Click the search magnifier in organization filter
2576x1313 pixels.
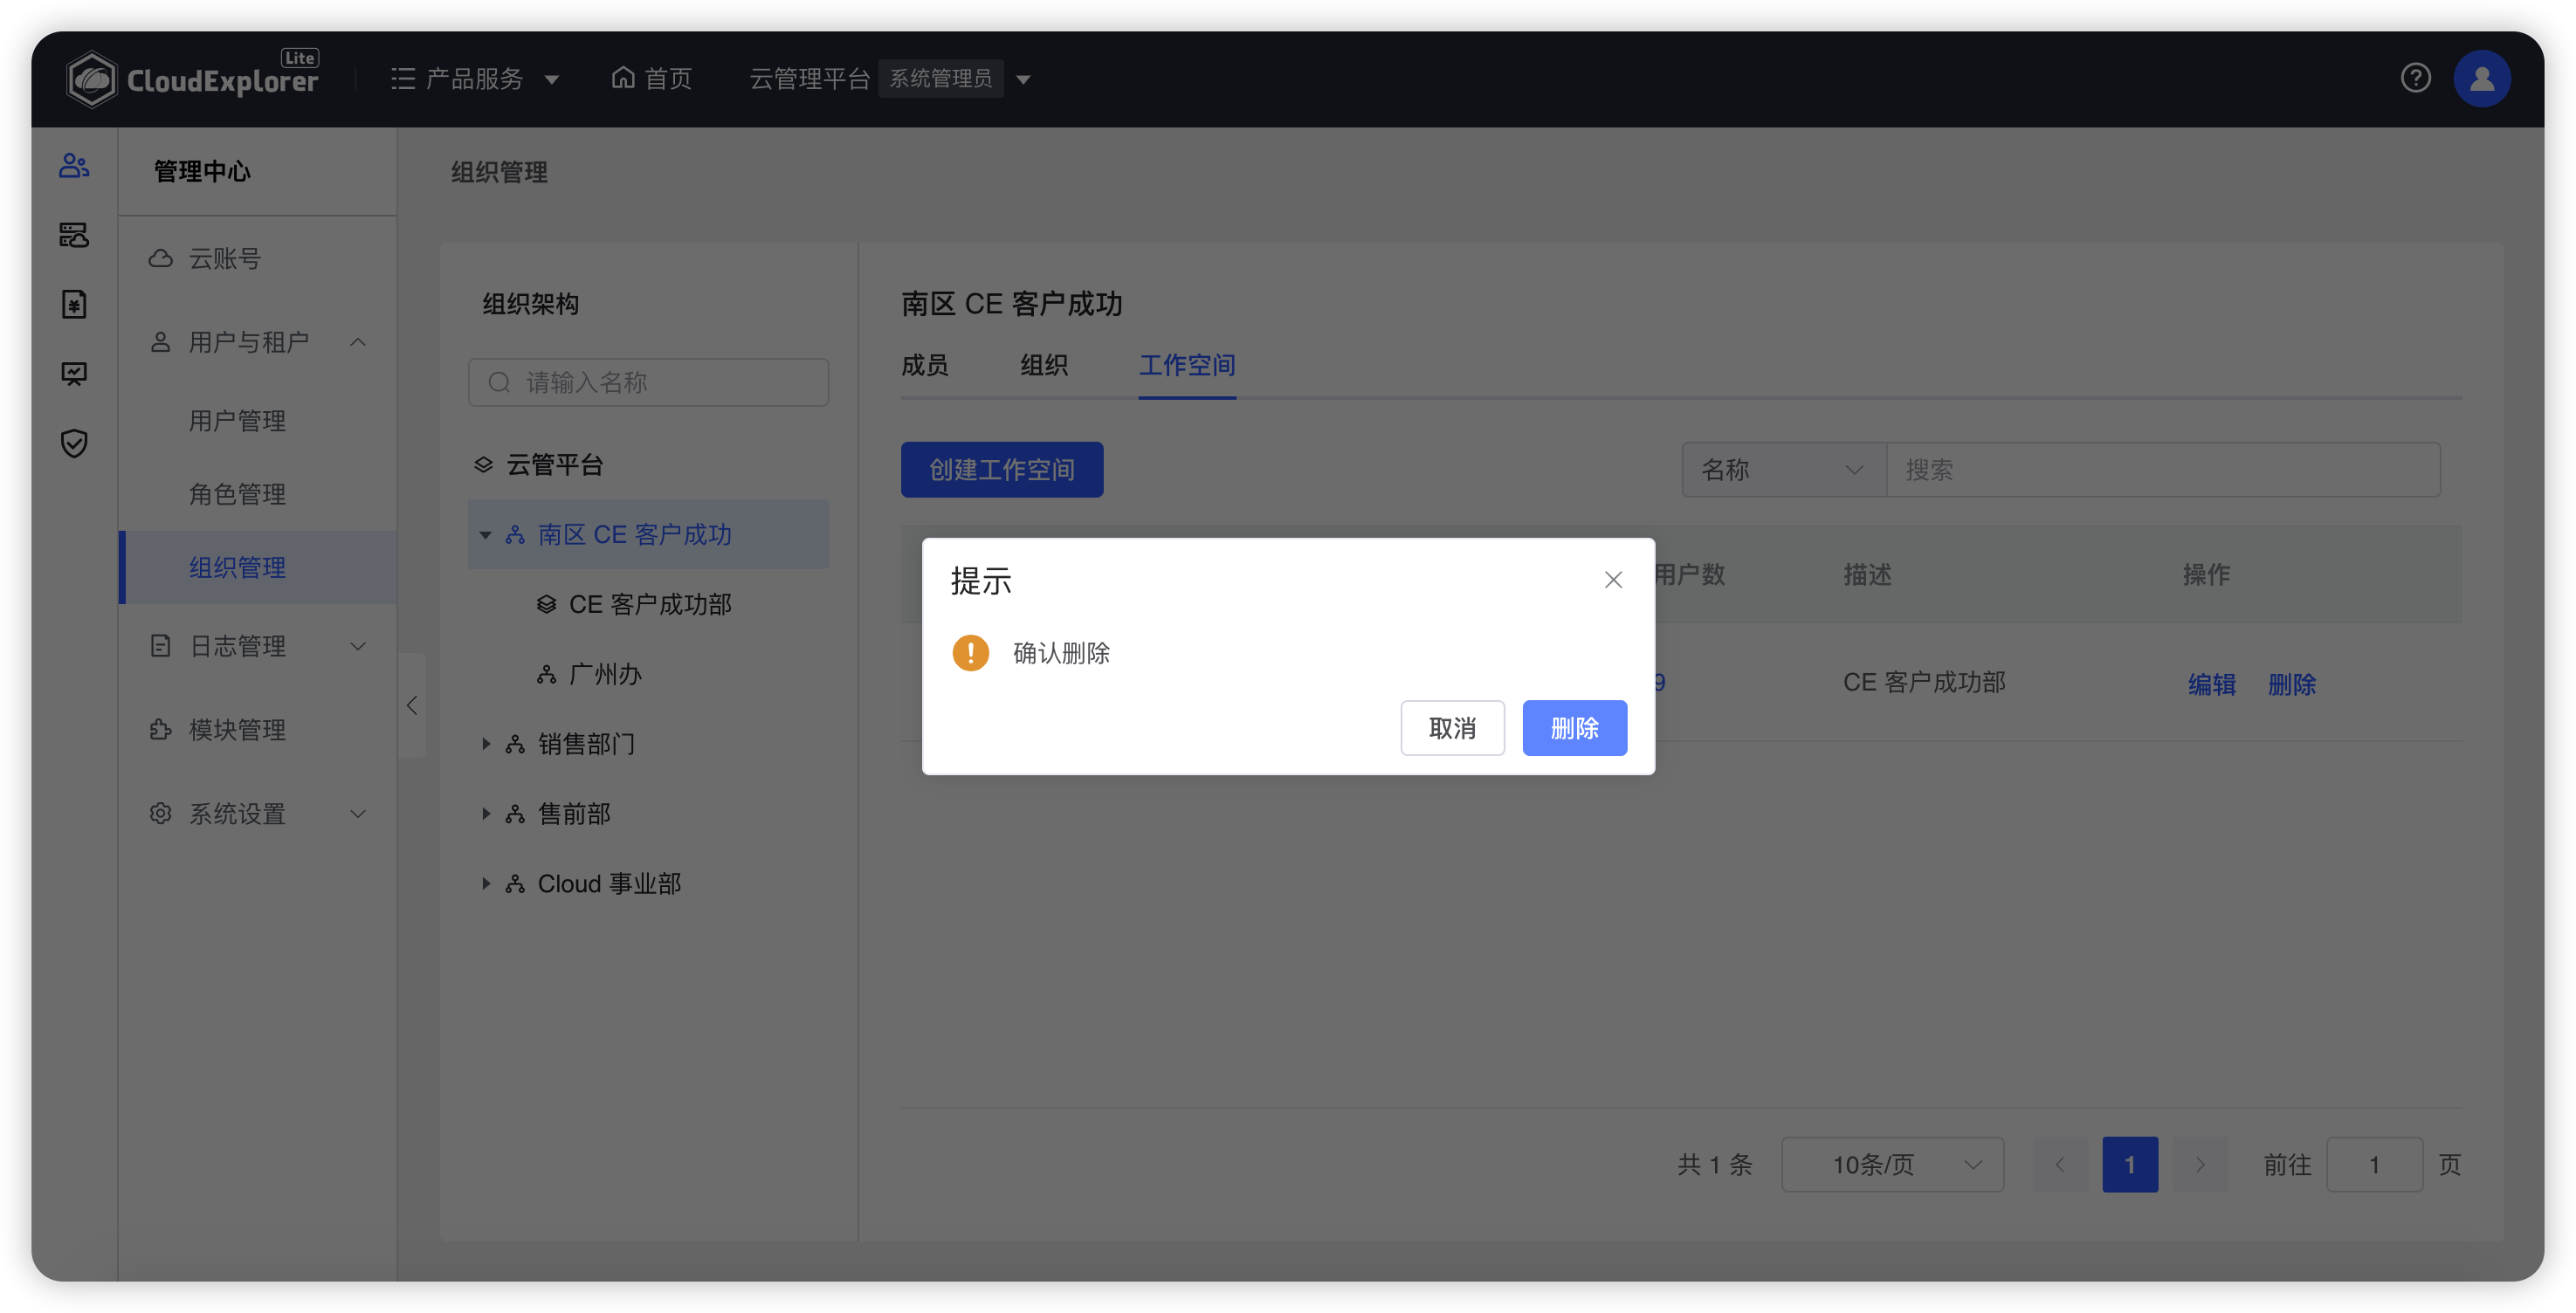tap(499, 382)
